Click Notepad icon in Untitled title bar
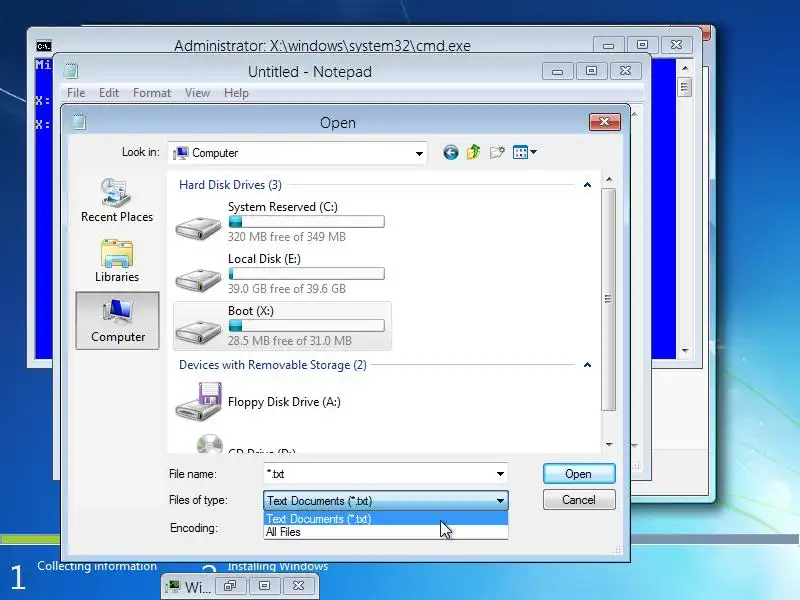Image resolution: width=800 pixels, height=600 pixels. (71, 71)
